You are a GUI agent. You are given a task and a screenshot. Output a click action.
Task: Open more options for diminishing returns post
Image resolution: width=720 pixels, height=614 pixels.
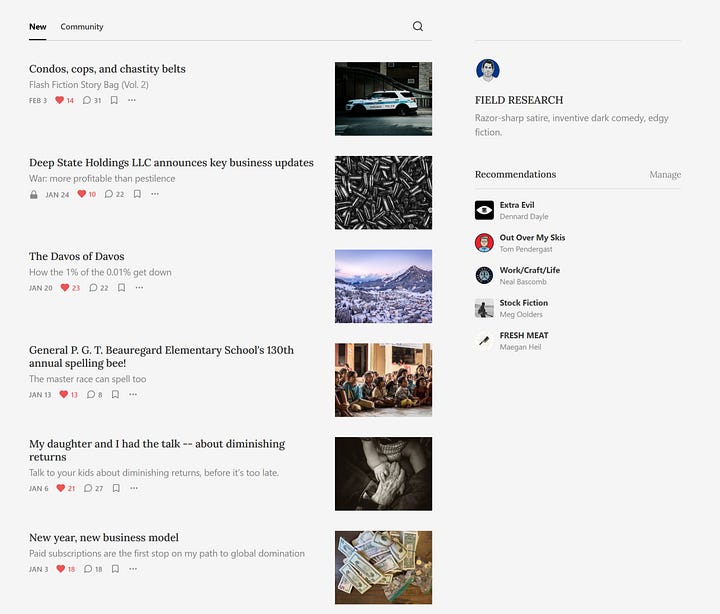point(134,488)
